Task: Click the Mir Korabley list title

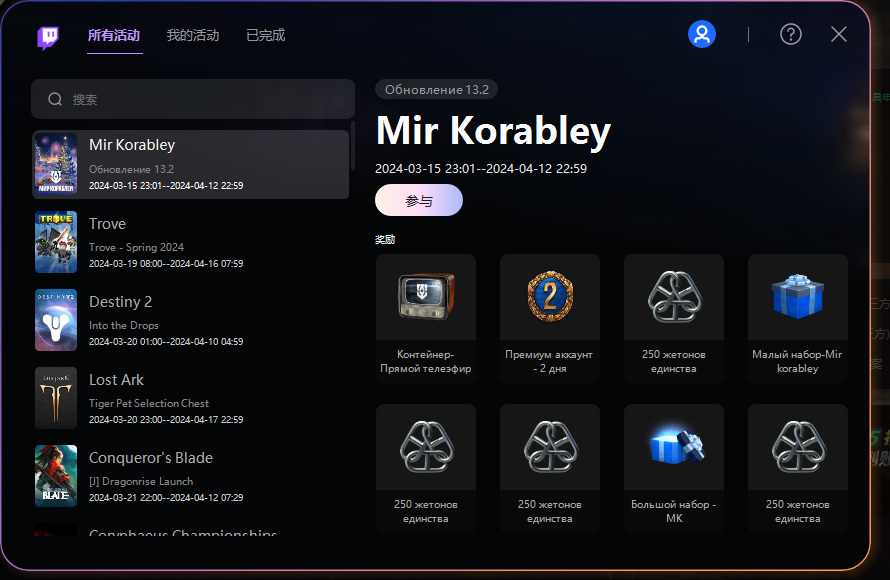Action: click(x=132, y=145)
